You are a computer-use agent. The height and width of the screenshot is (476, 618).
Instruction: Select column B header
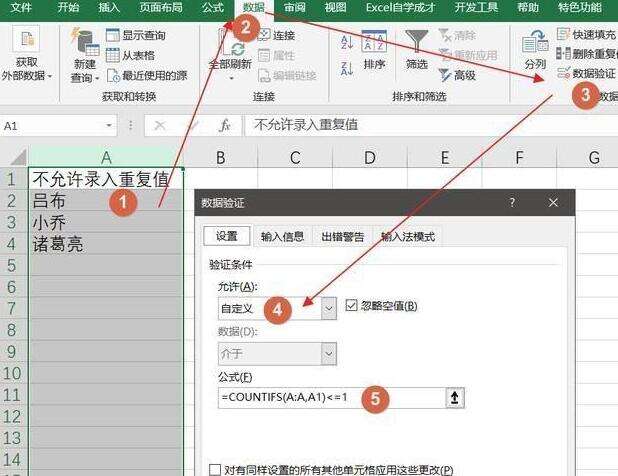(x=221, y=157)
